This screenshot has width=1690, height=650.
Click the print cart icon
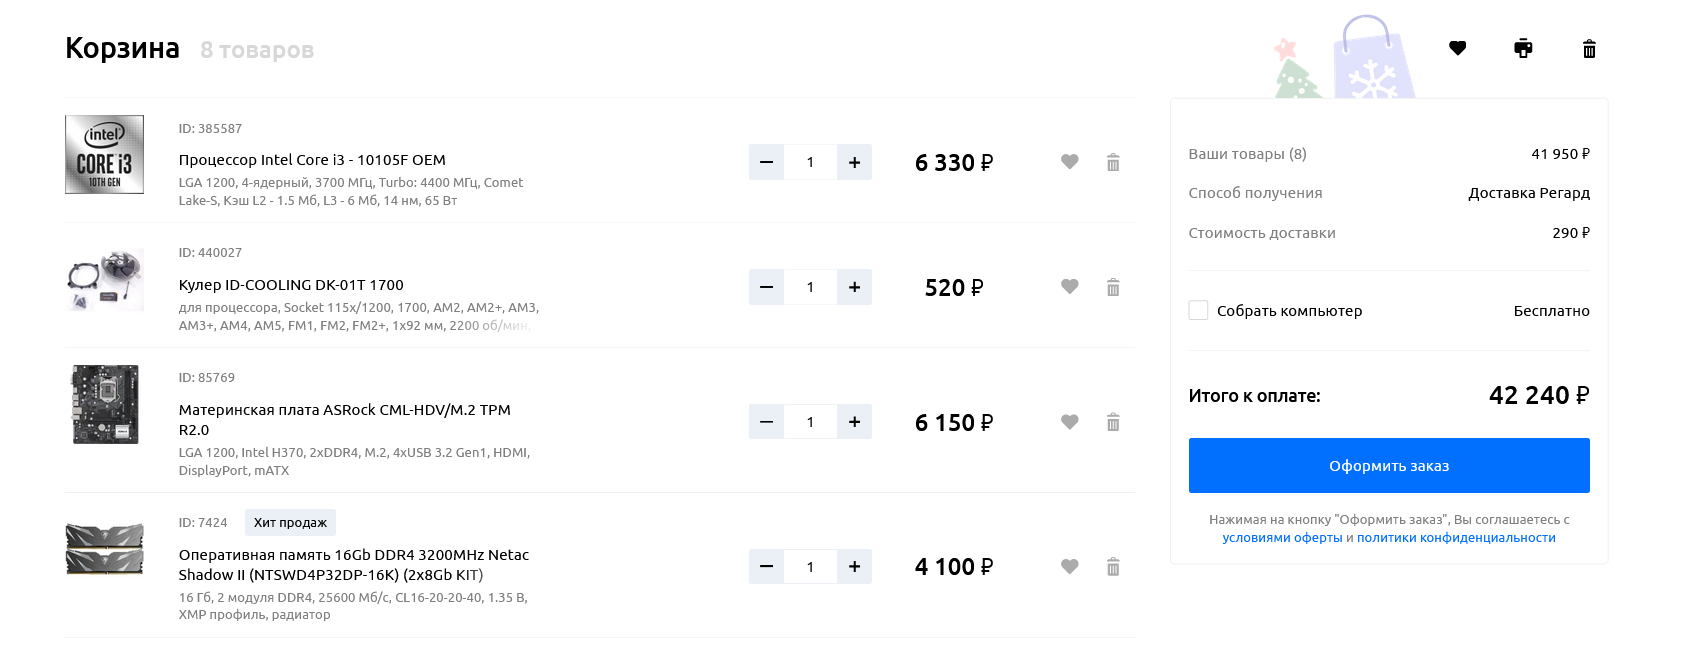coord(1523,48)
